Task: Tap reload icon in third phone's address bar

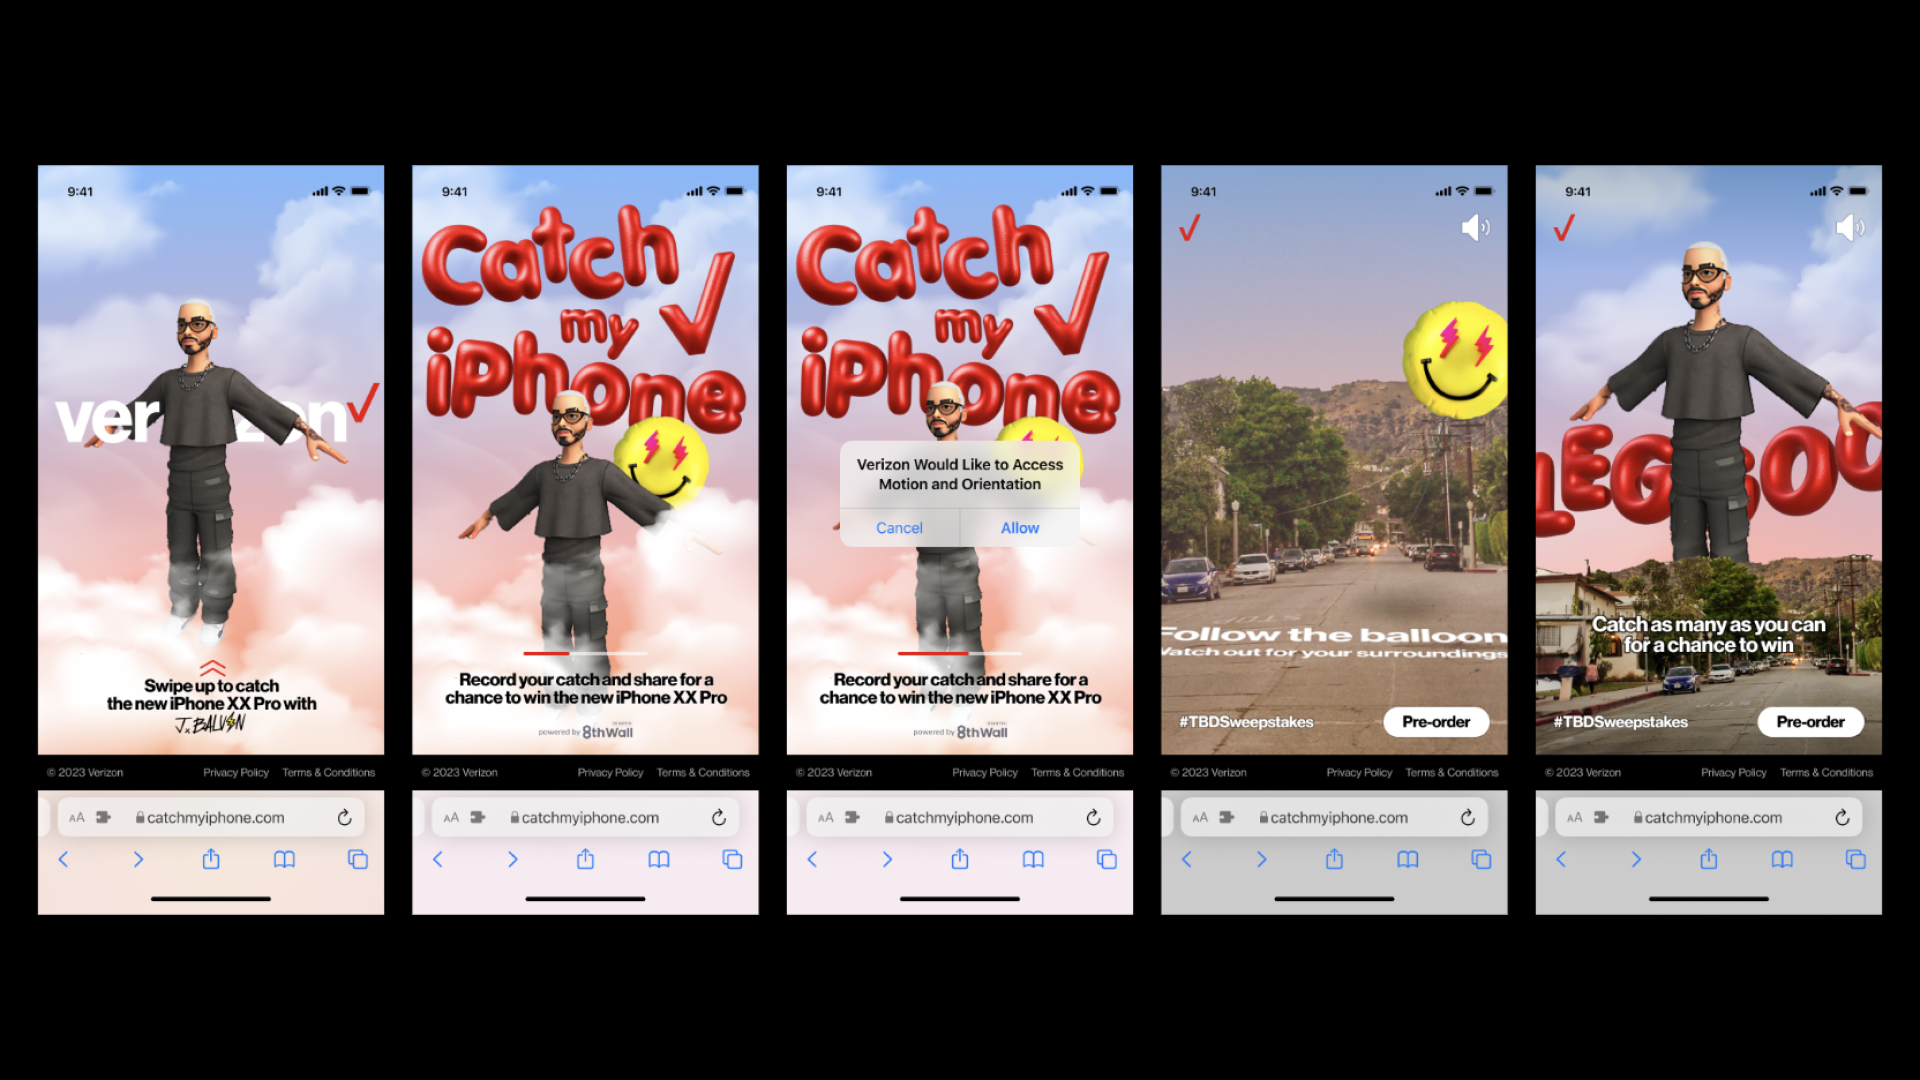Action: [x=1093, y=818]
